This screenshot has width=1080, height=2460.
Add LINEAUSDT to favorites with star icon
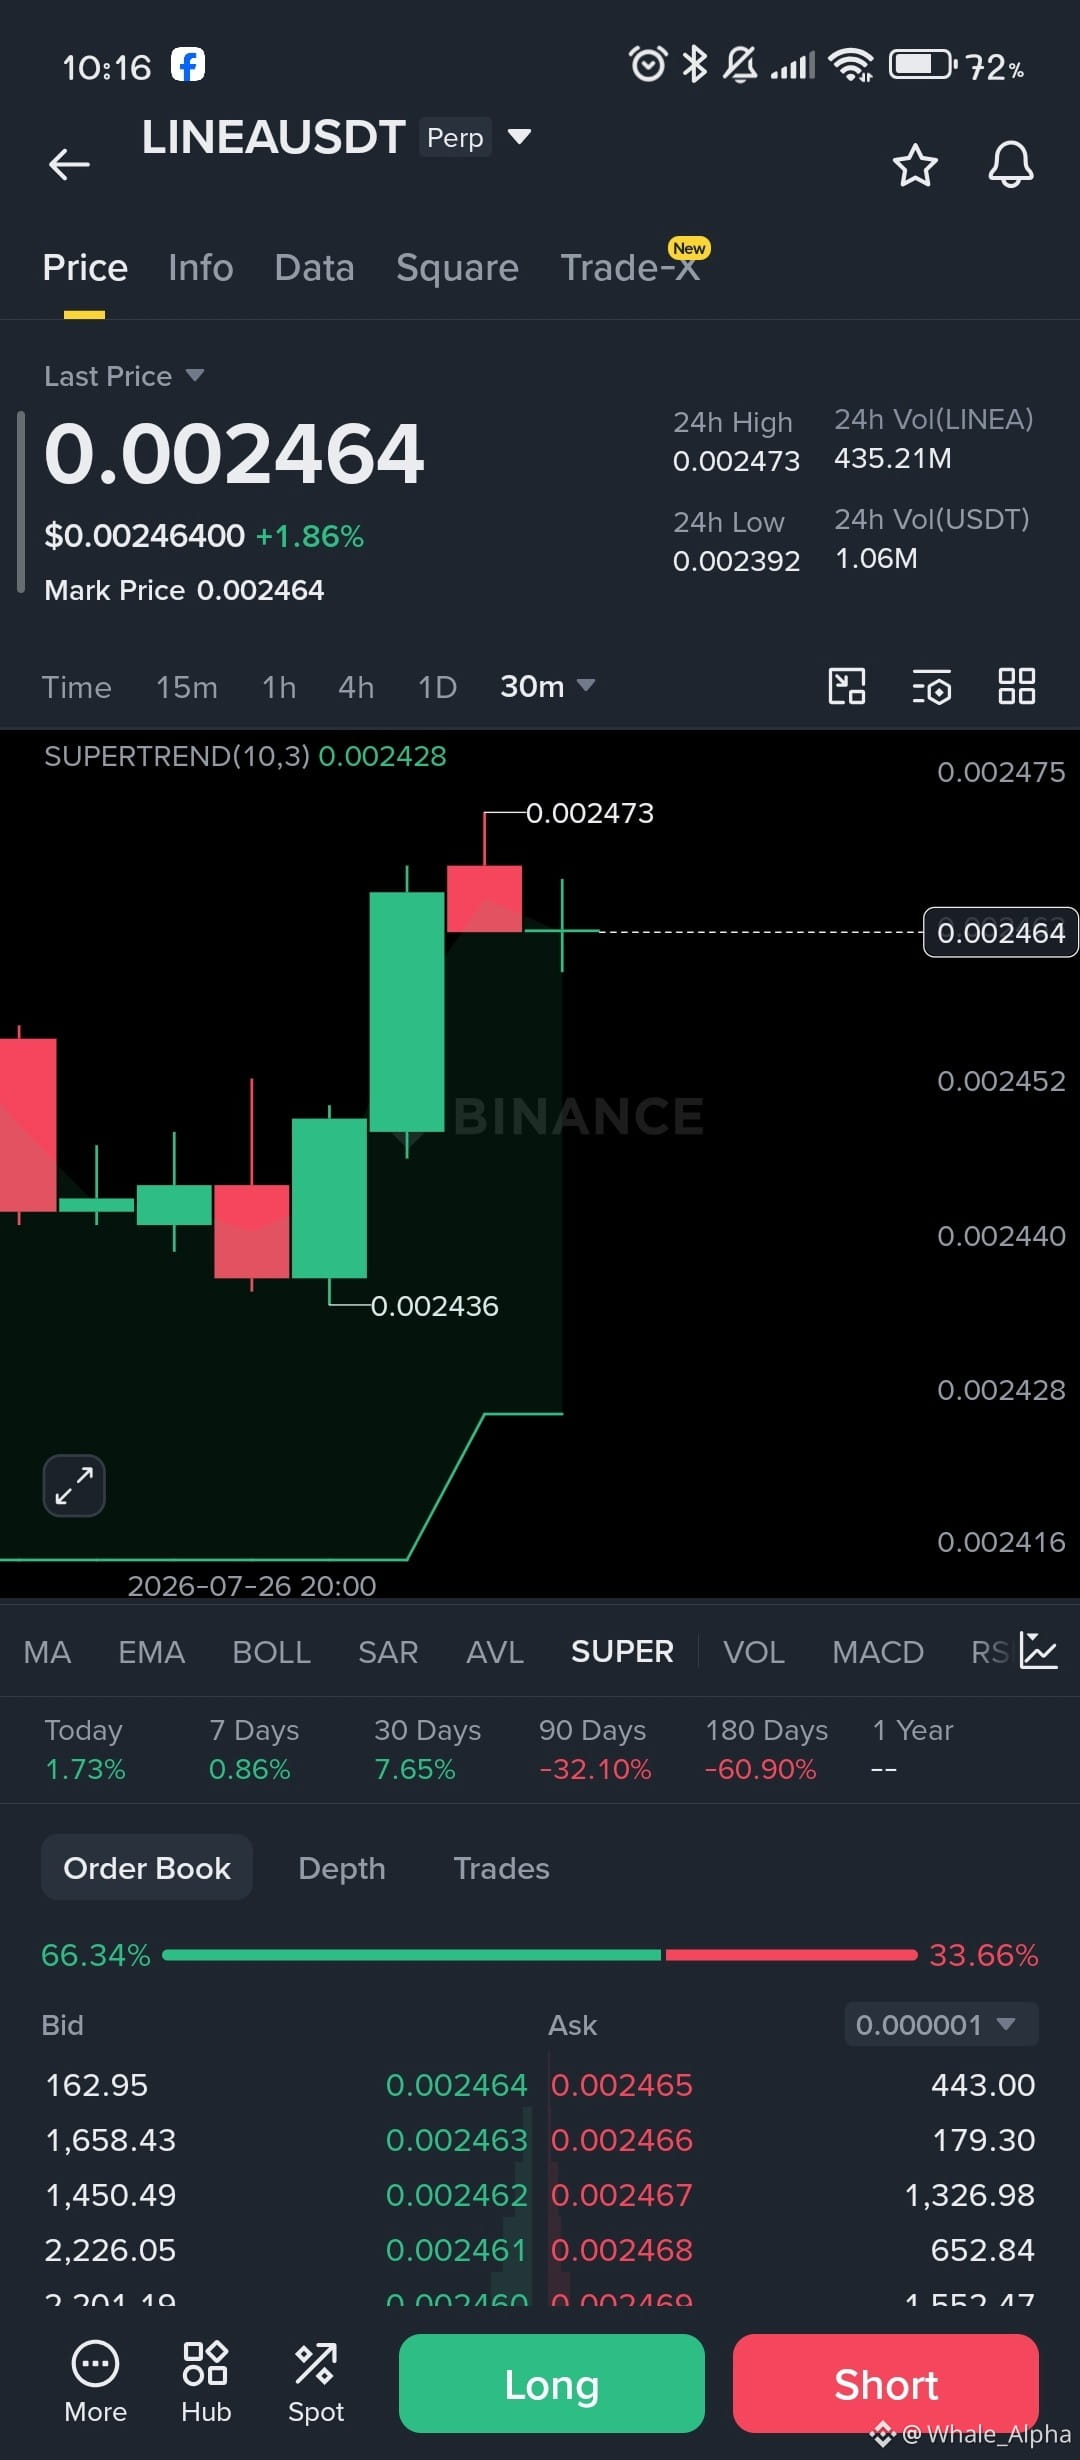pyautogui.click(x=915, y=165)
